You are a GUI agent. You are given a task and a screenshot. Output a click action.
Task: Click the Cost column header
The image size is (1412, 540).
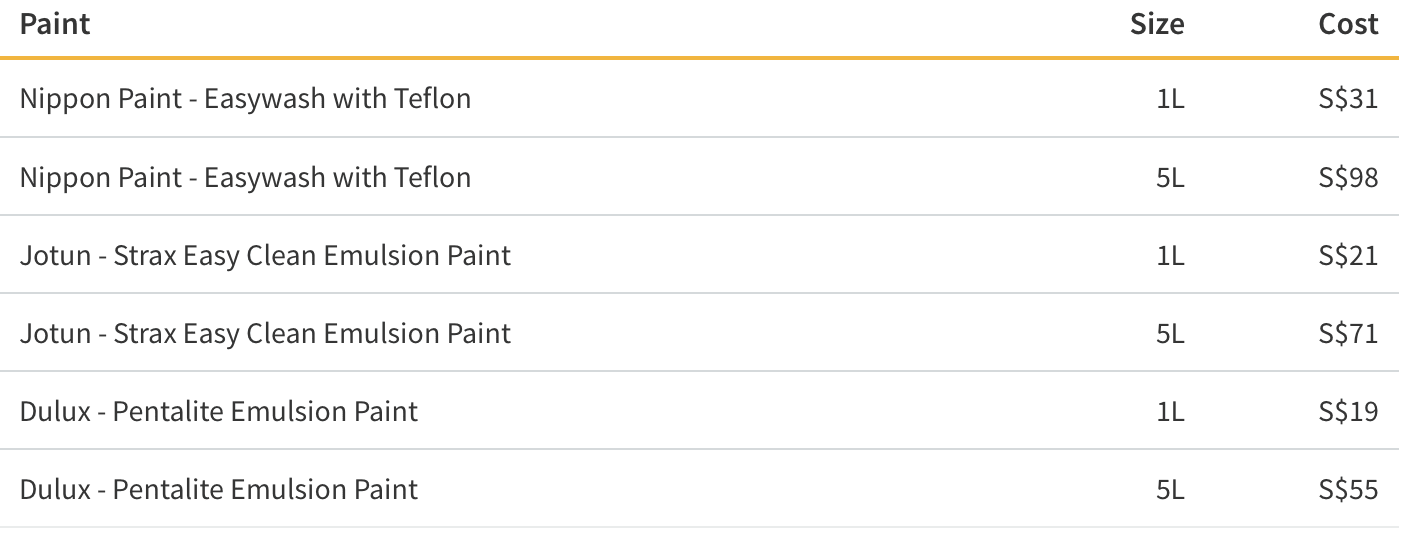pos(1348,23)
